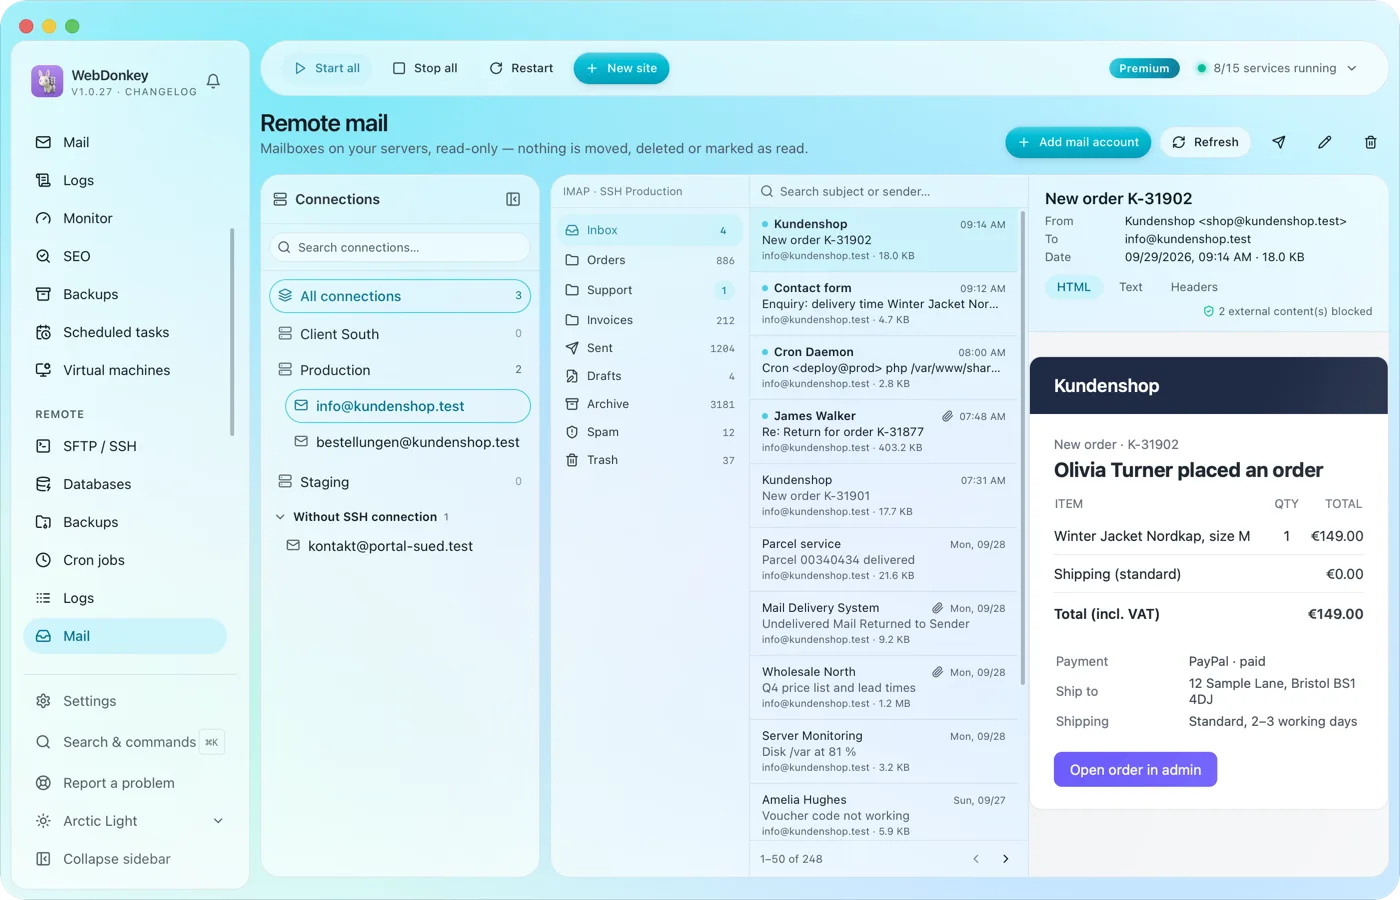1400x900 pixels.
Task: Select the Production connection group
Action: point(400,370)
